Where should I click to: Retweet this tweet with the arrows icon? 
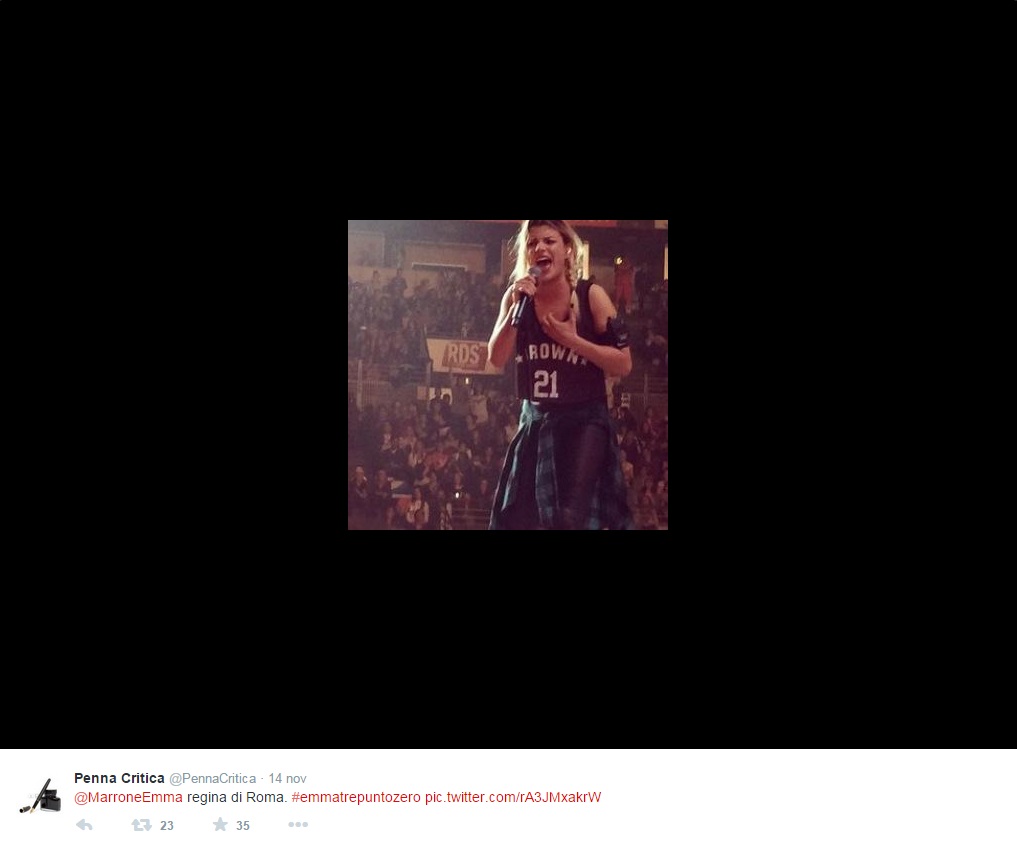(141, 825)
